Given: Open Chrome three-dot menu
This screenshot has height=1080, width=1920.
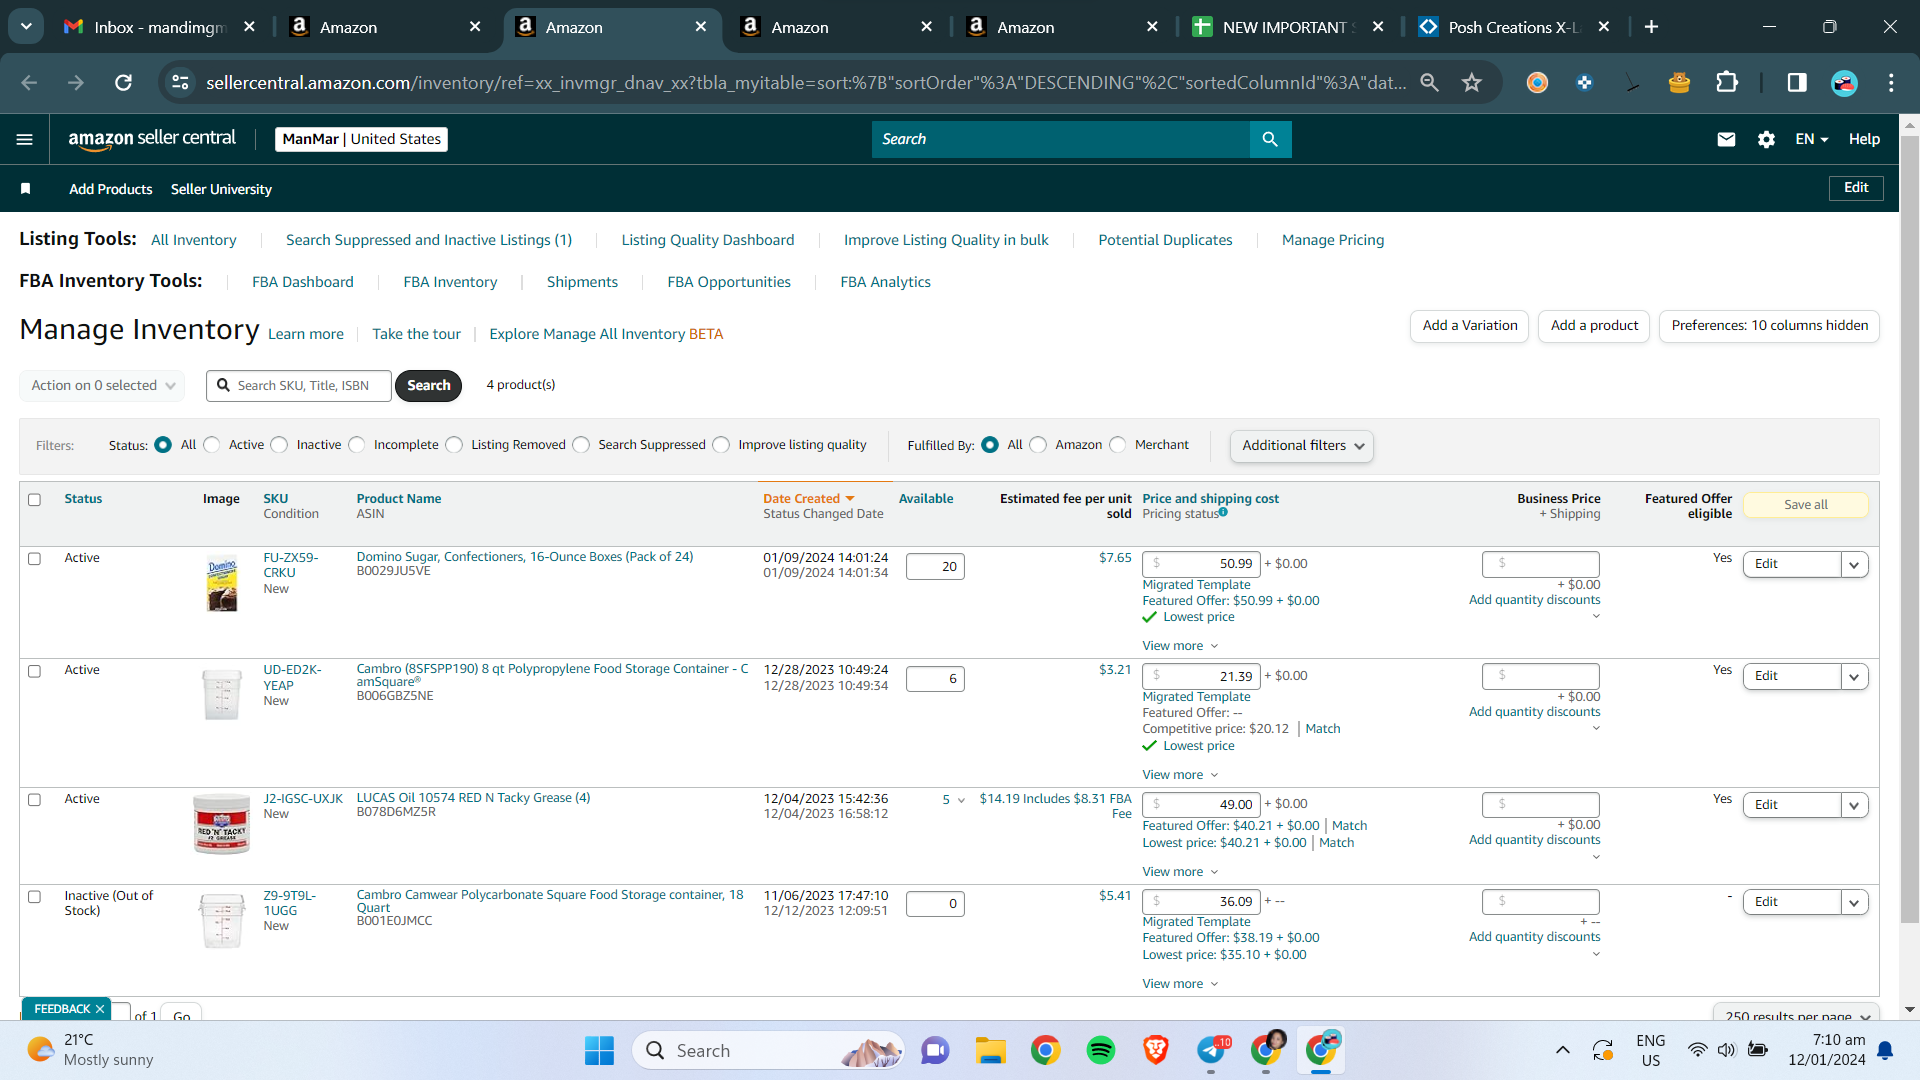Looking at the screenshot, I should click(1891, 83).
